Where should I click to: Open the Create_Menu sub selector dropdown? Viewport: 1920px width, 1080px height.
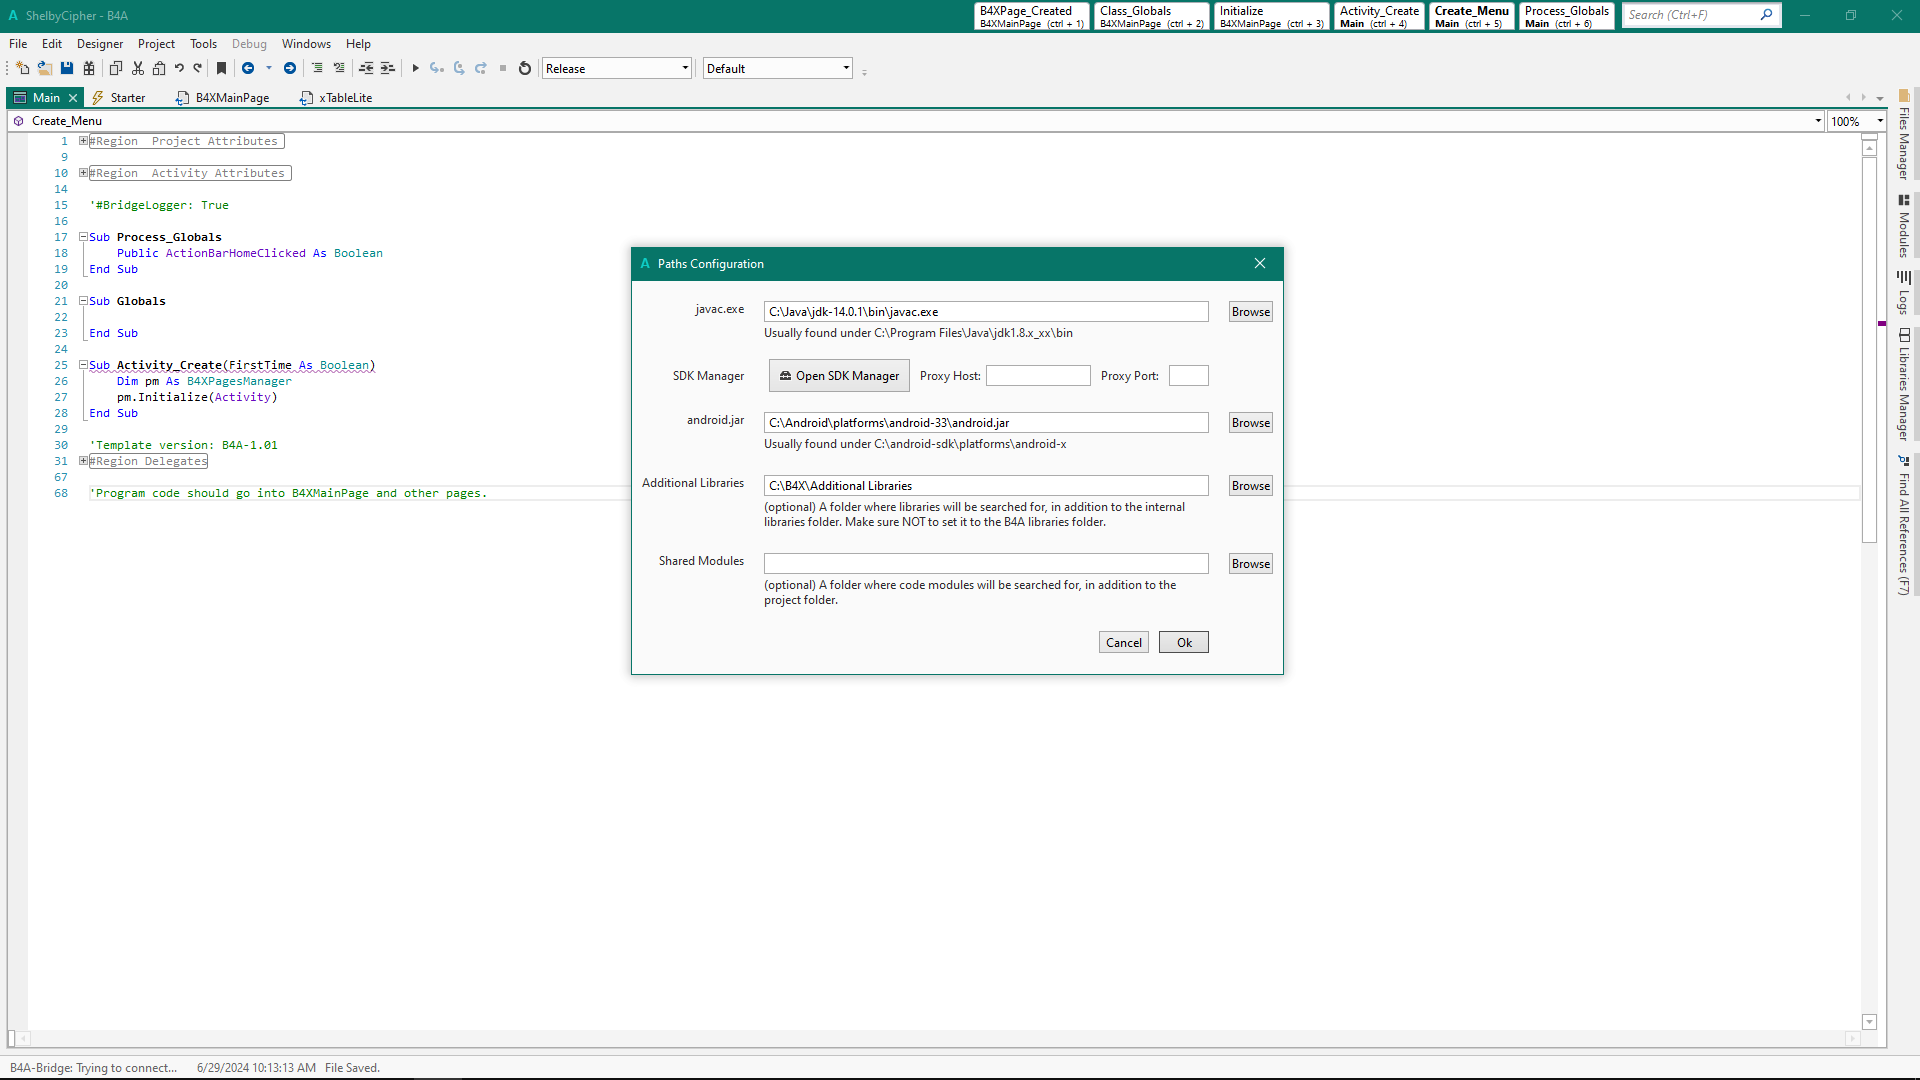point(1817,121)
